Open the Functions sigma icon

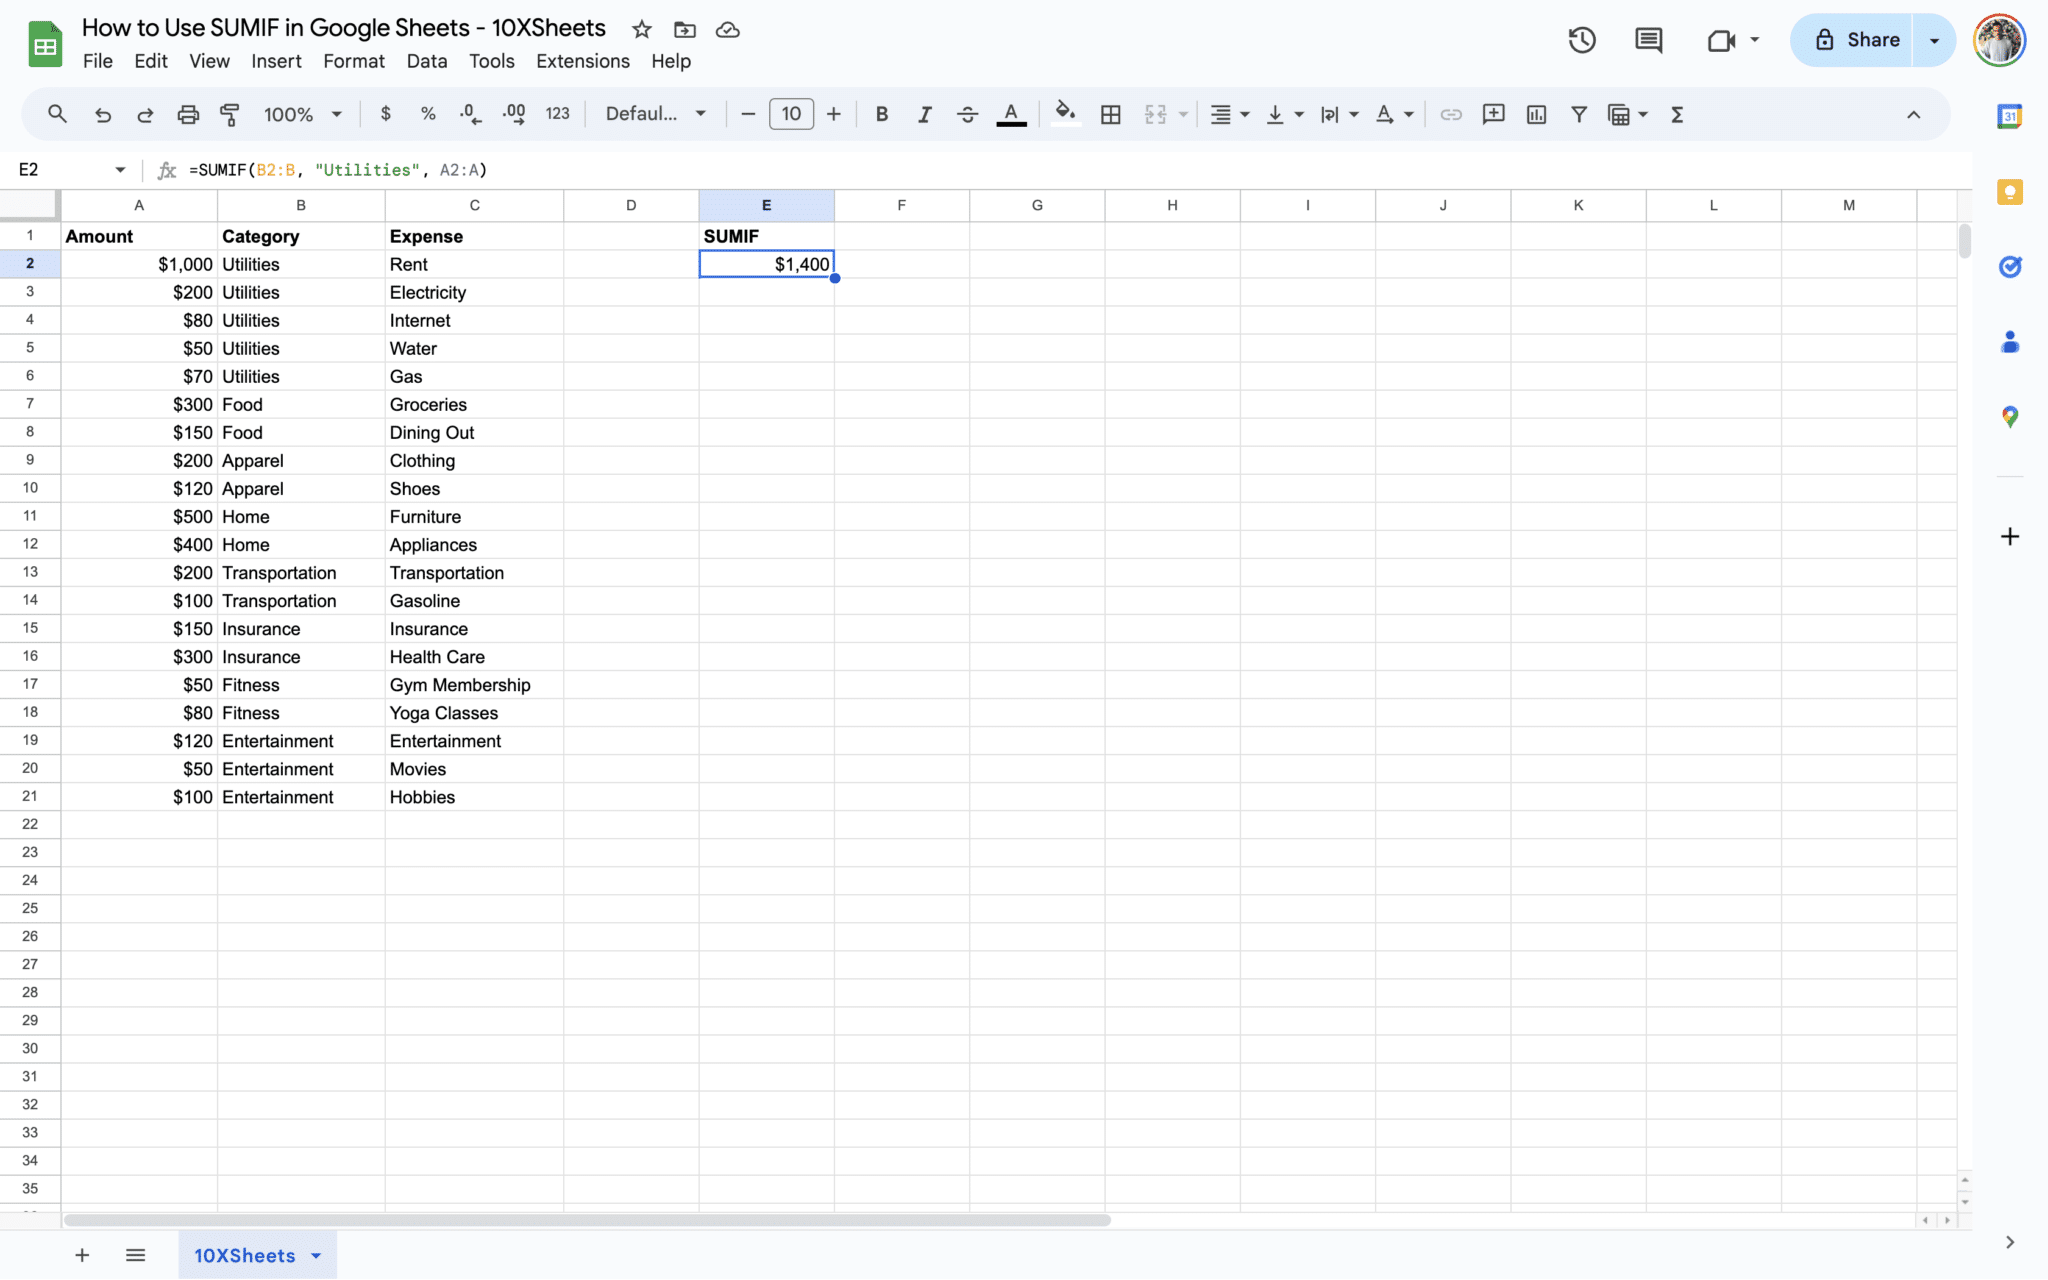click(x=1677, y=114)
